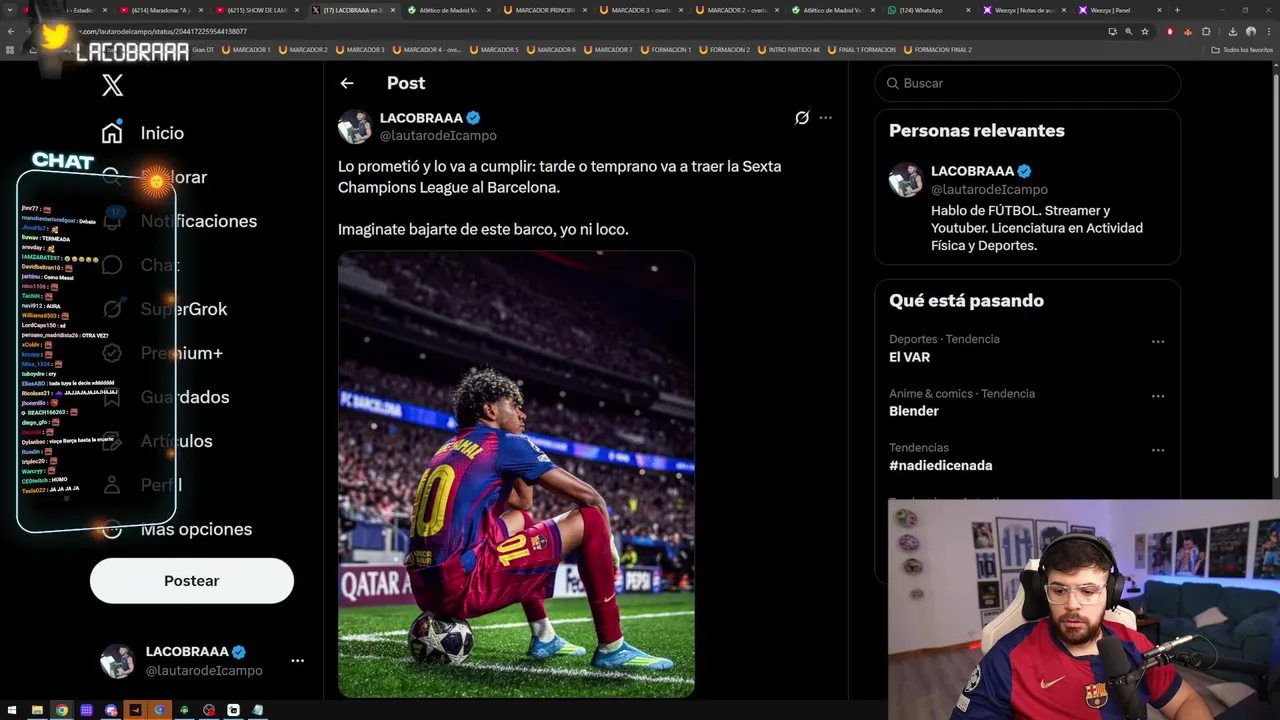Open the Windows Start menu

click(x=13, y=710)
